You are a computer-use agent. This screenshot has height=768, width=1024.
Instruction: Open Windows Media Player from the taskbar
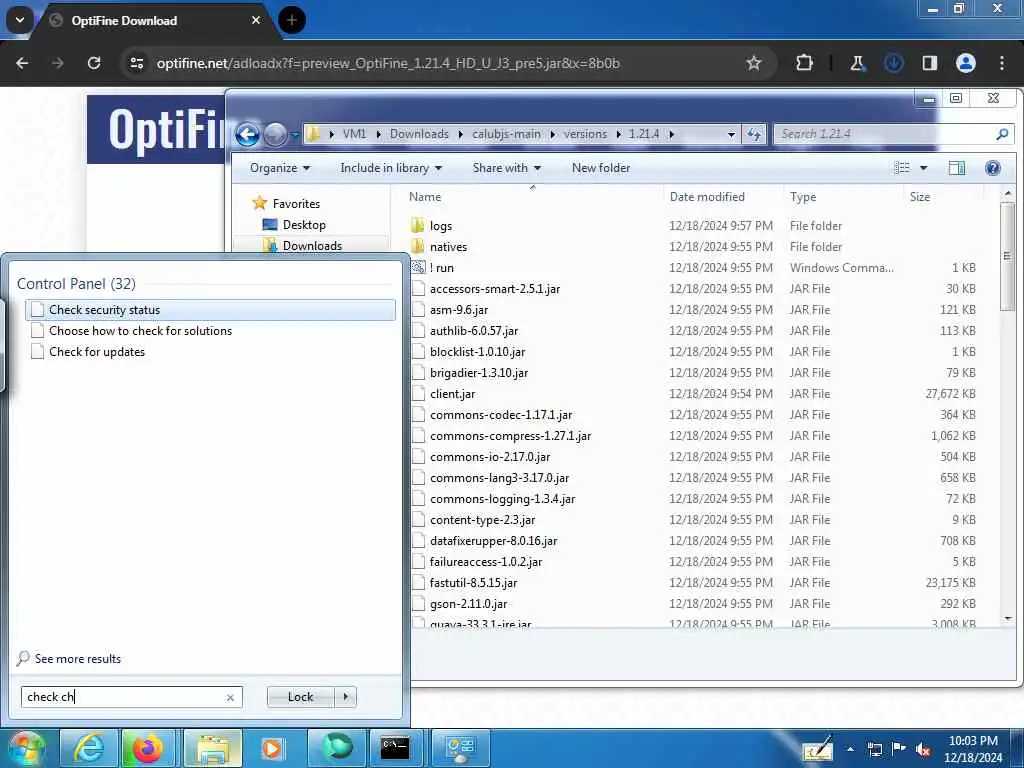tap(271, 748)
